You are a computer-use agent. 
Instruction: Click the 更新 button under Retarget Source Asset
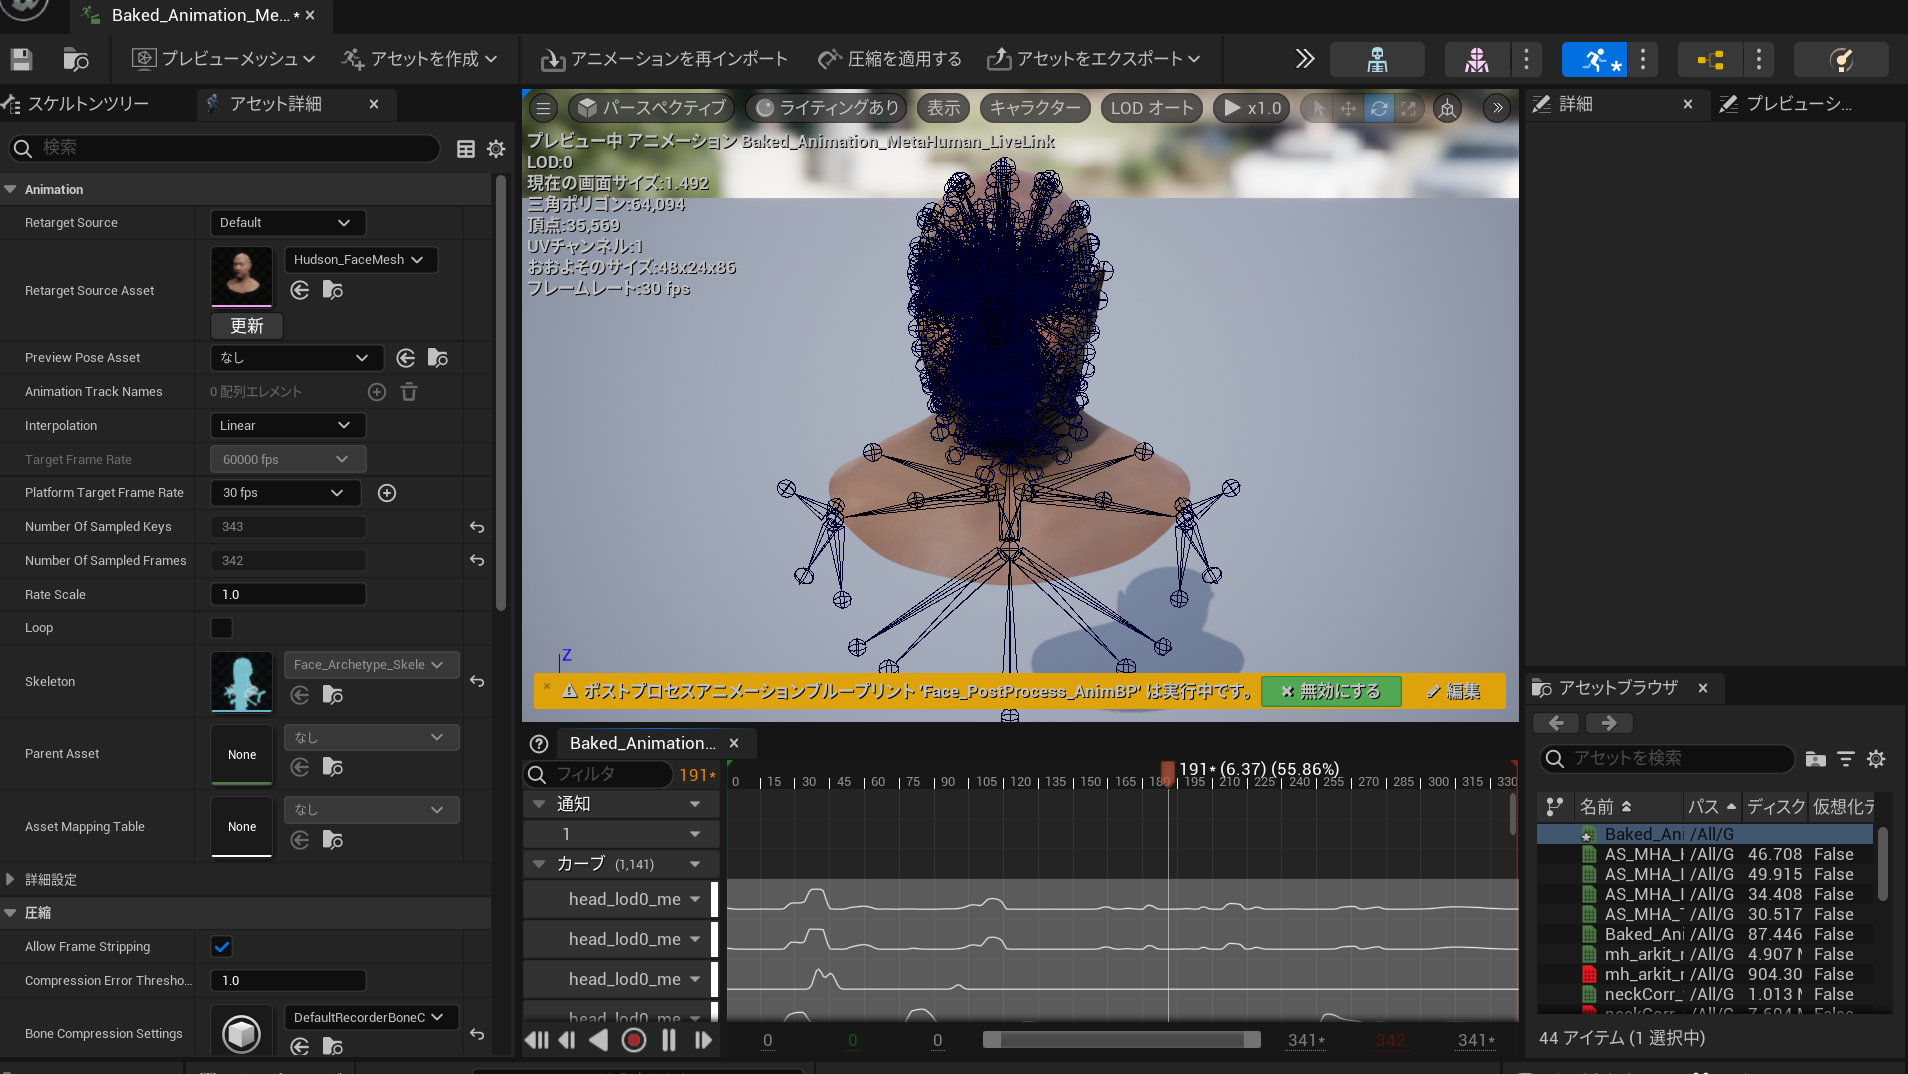pos(247,326)
